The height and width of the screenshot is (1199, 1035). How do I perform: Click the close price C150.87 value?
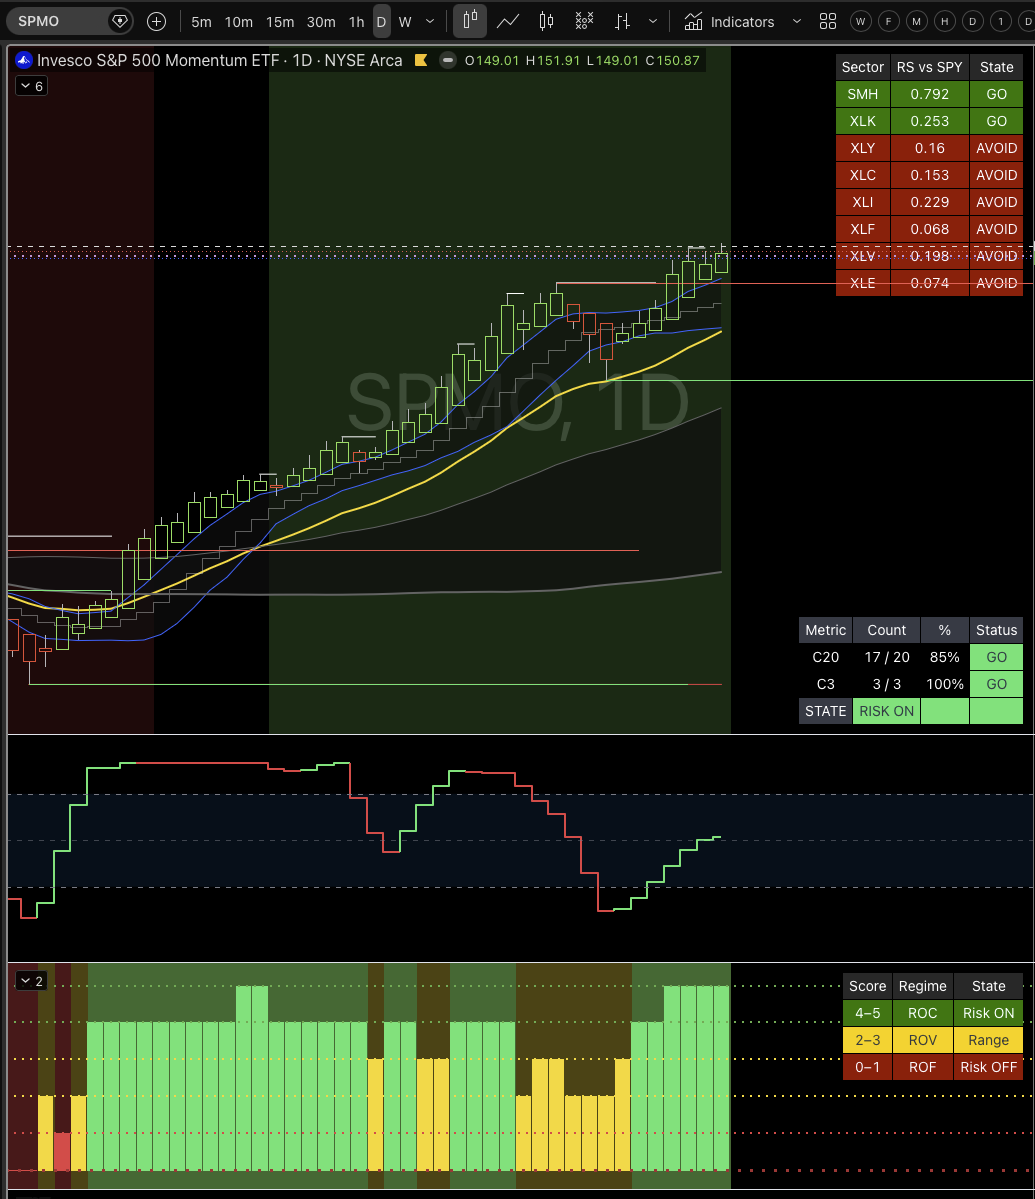click(673, 60)
